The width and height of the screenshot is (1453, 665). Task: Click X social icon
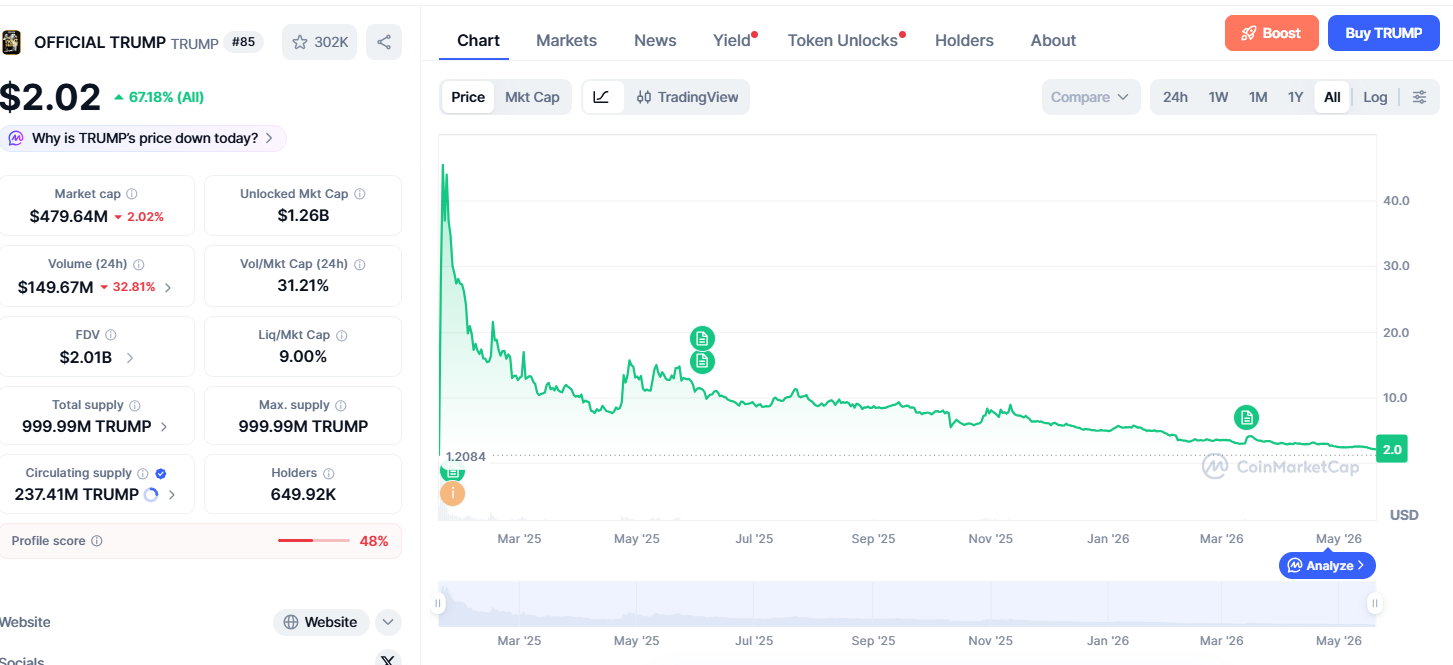point(388,659)
